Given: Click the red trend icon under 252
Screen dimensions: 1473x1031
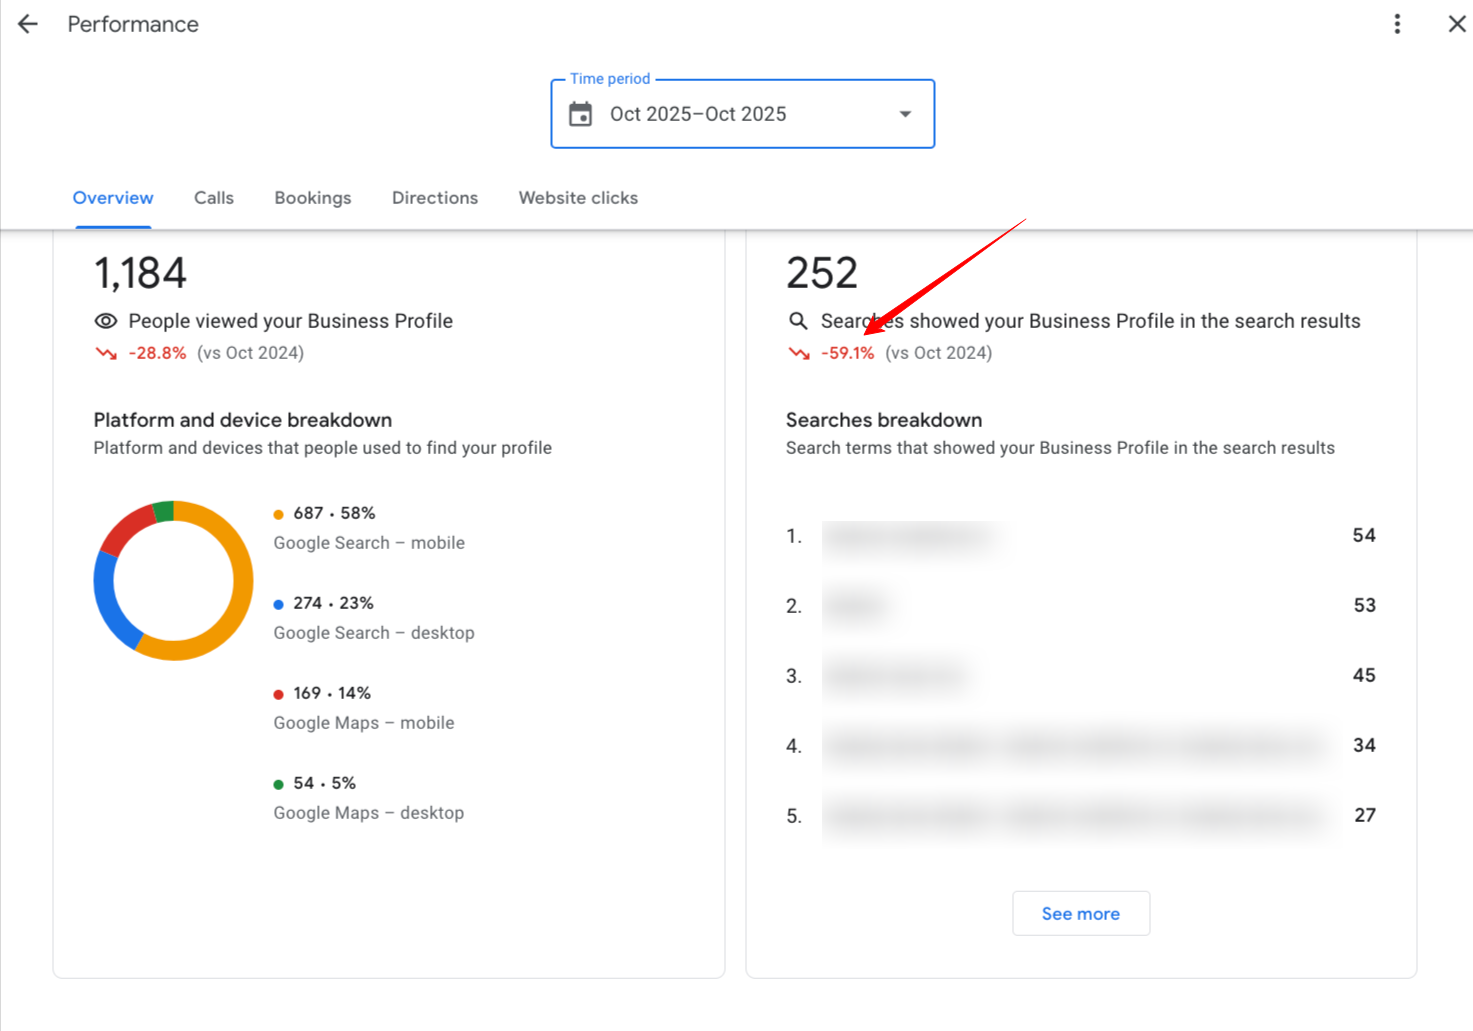Looking at the screenshot, I should [x=797, y=353].
